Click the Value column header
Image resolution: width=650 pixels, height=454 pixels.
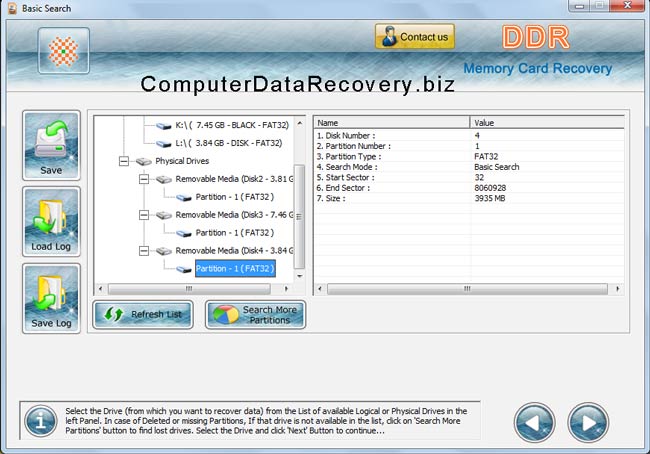click(547, 123)
